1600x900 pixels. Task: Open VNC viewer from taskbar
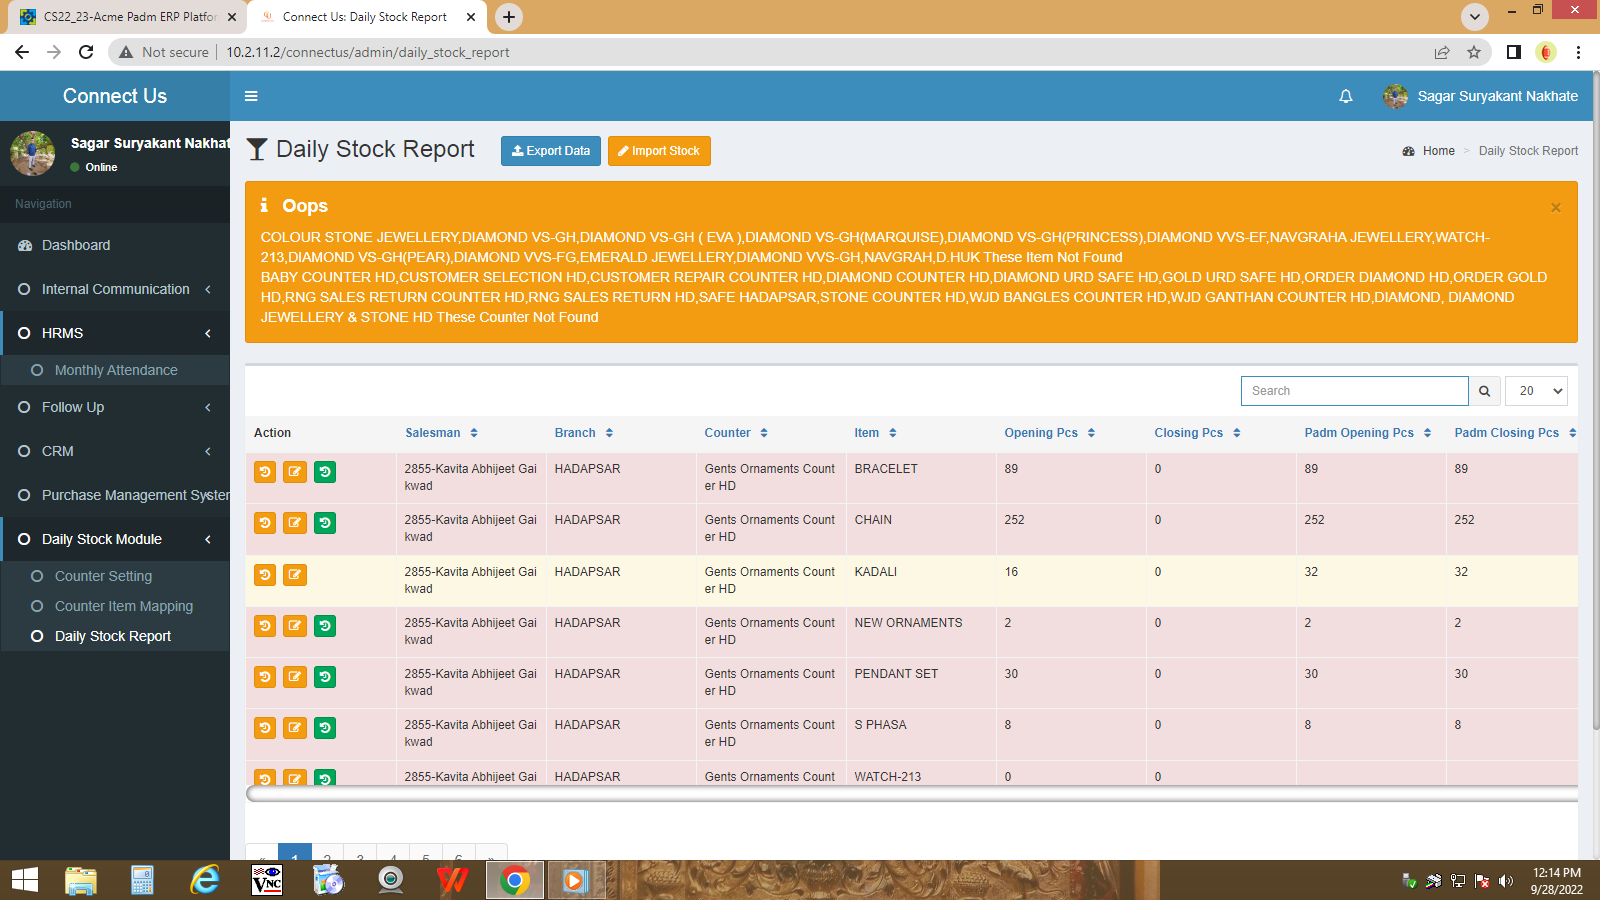(x=267, y=880)
